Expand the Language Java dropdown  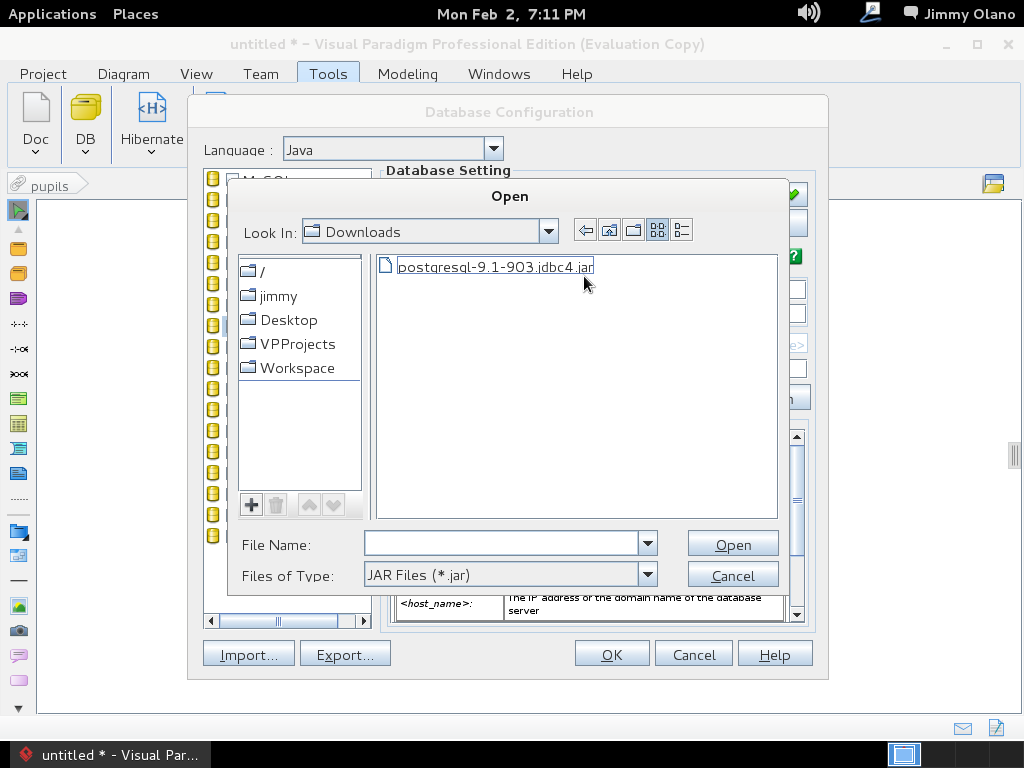pyautogui.click(x=493, y=150)
